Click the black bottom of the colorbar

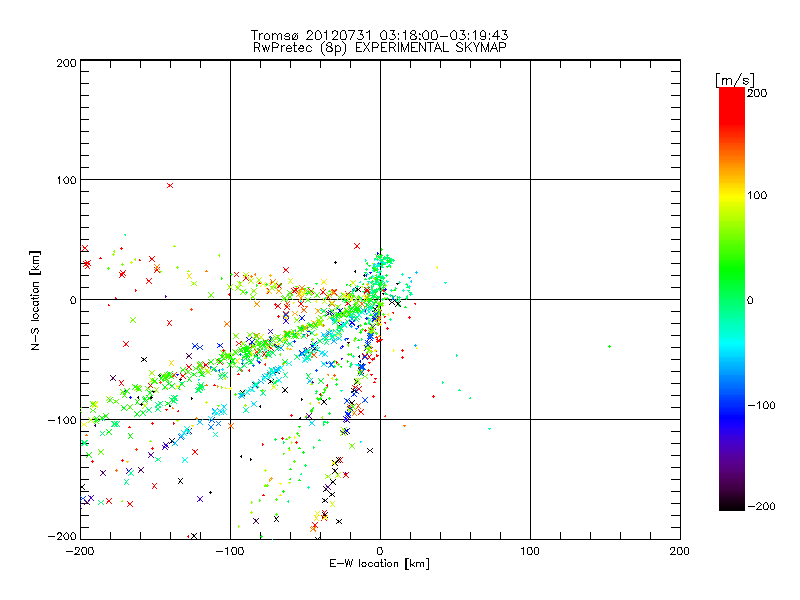point(731,502)
